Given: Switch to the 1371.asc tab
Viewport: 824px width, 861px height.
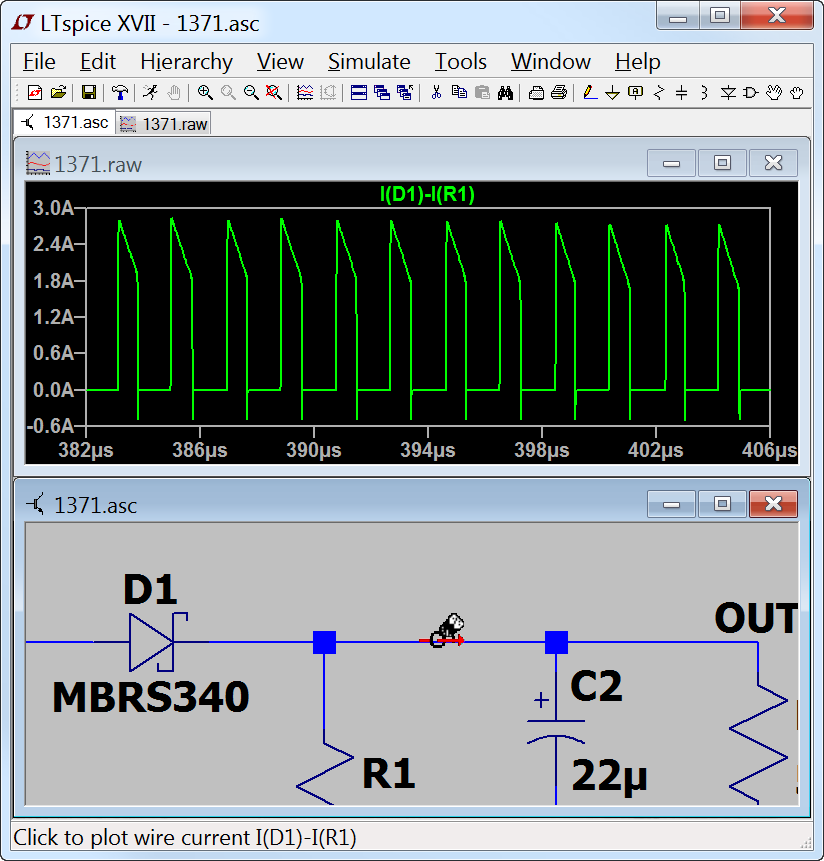Looking at the screenshot, I should pos(65,123).
